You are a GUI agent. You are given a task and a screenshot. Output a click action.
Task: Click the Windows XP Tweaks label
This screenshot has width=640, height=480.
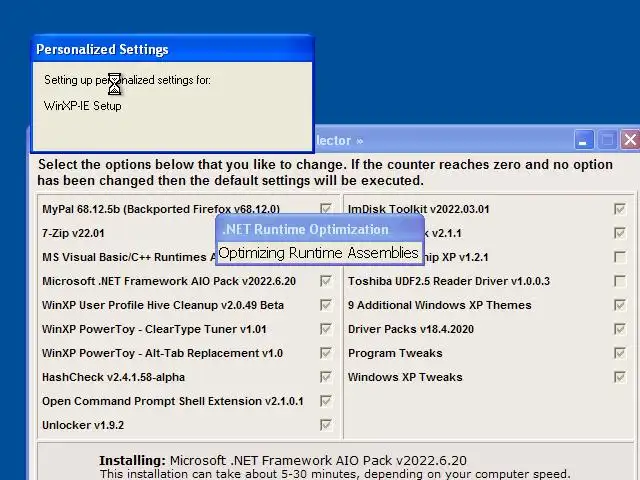(x=405, y=377)
